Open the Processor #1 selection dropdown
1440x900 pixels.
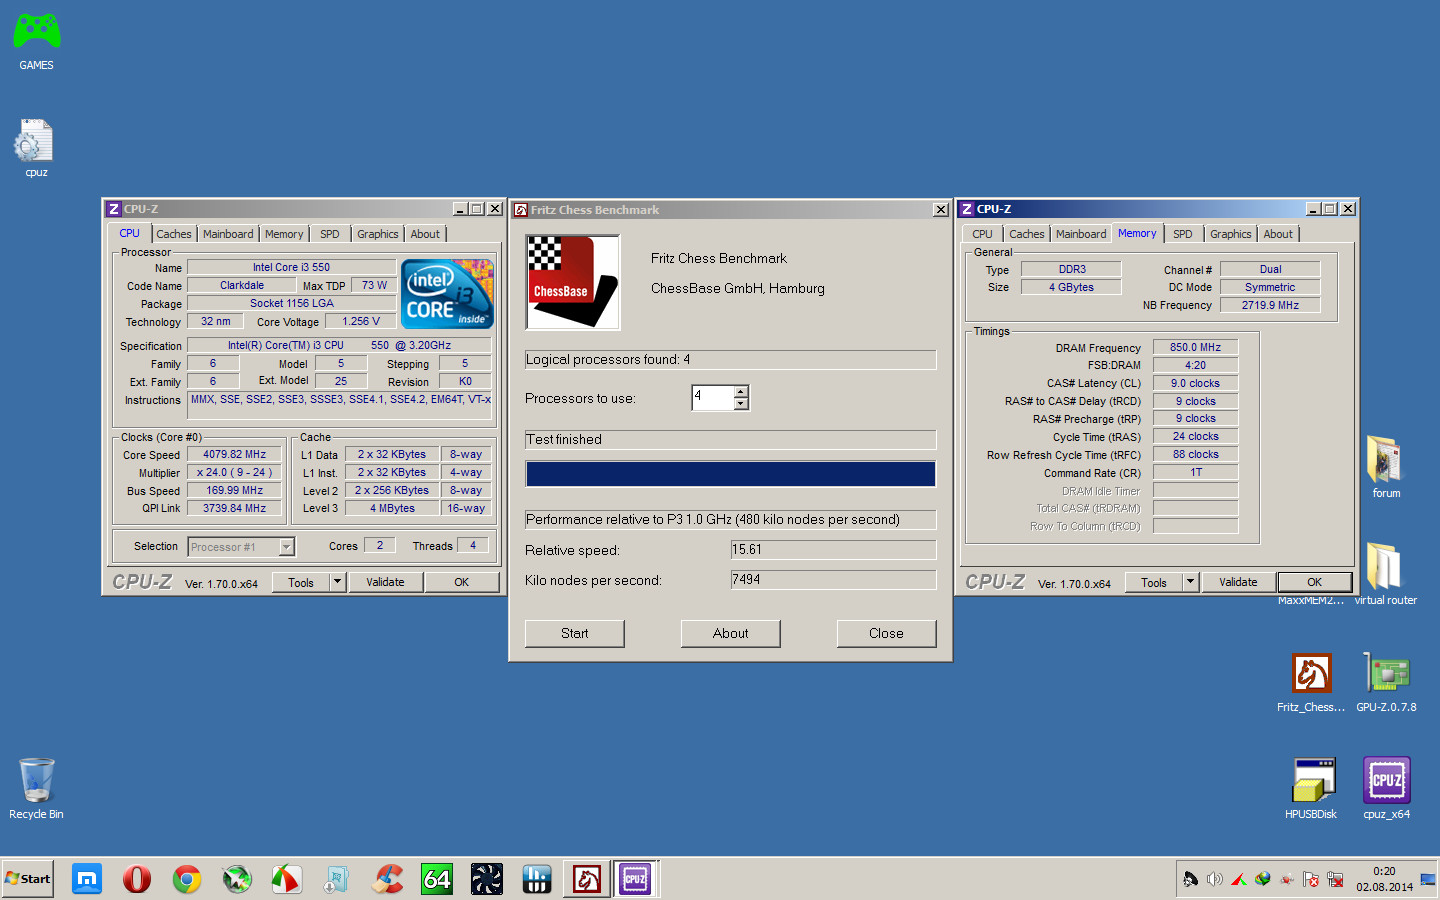tap(286, 547)
